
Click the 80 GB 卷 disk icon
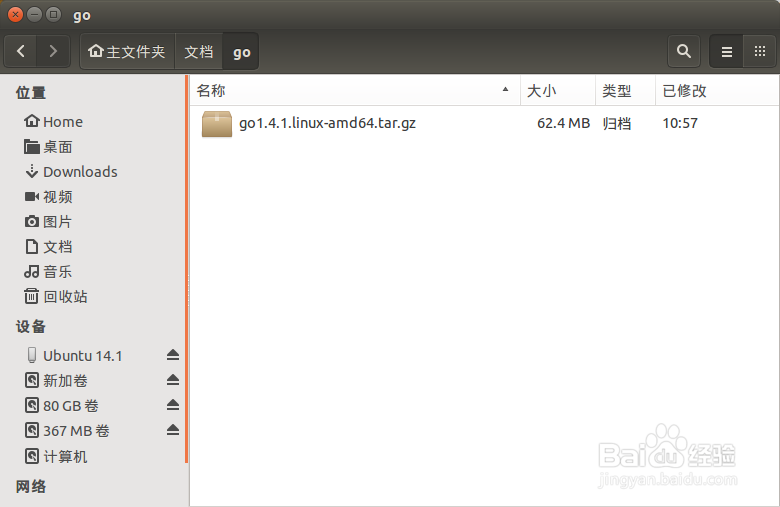pos(32,405)
